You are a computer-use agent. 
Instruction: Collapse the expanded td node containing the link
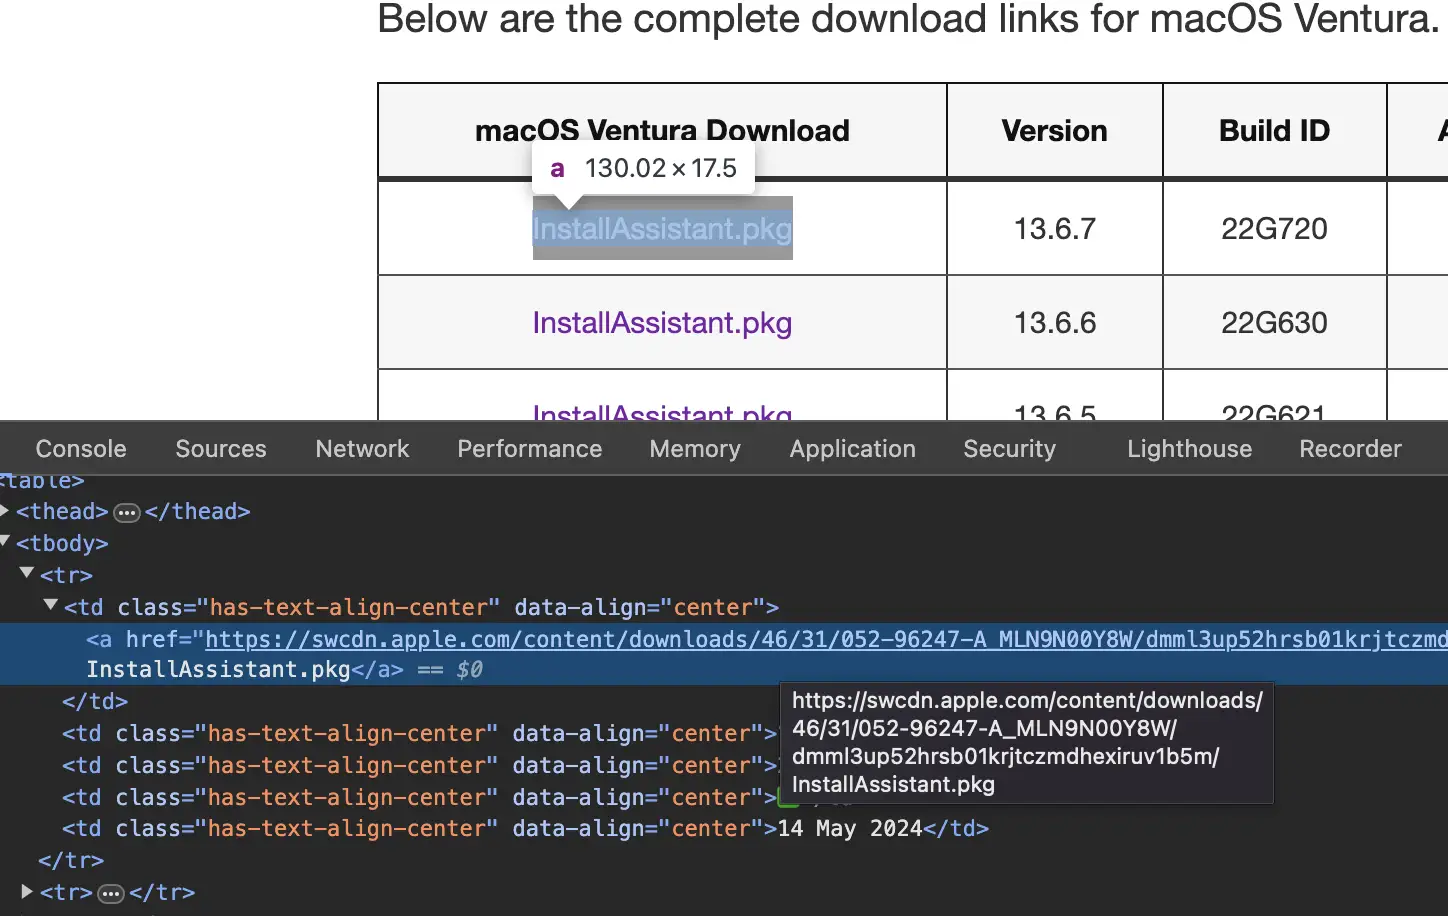tap(51, 605)
